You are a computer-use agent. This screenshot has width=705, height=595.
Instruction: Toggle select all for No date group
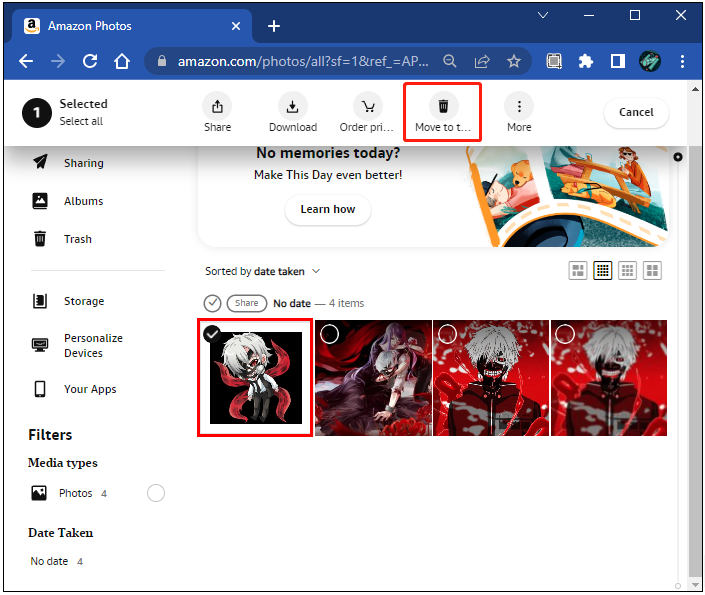pos(212,303)
